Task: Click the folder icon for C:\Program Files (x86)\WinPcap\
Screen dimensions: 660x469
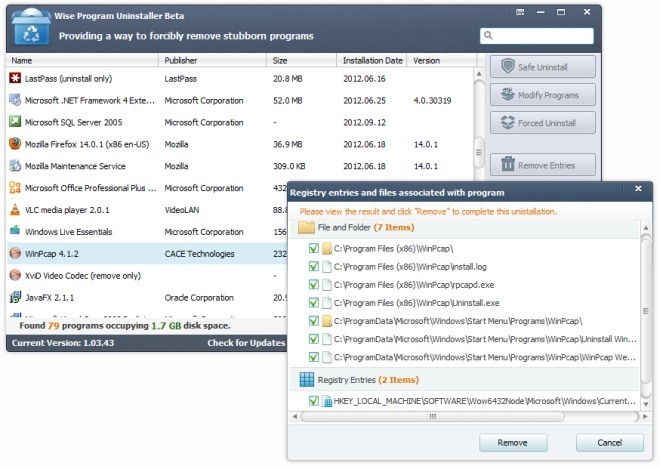Action: [327, 248]
